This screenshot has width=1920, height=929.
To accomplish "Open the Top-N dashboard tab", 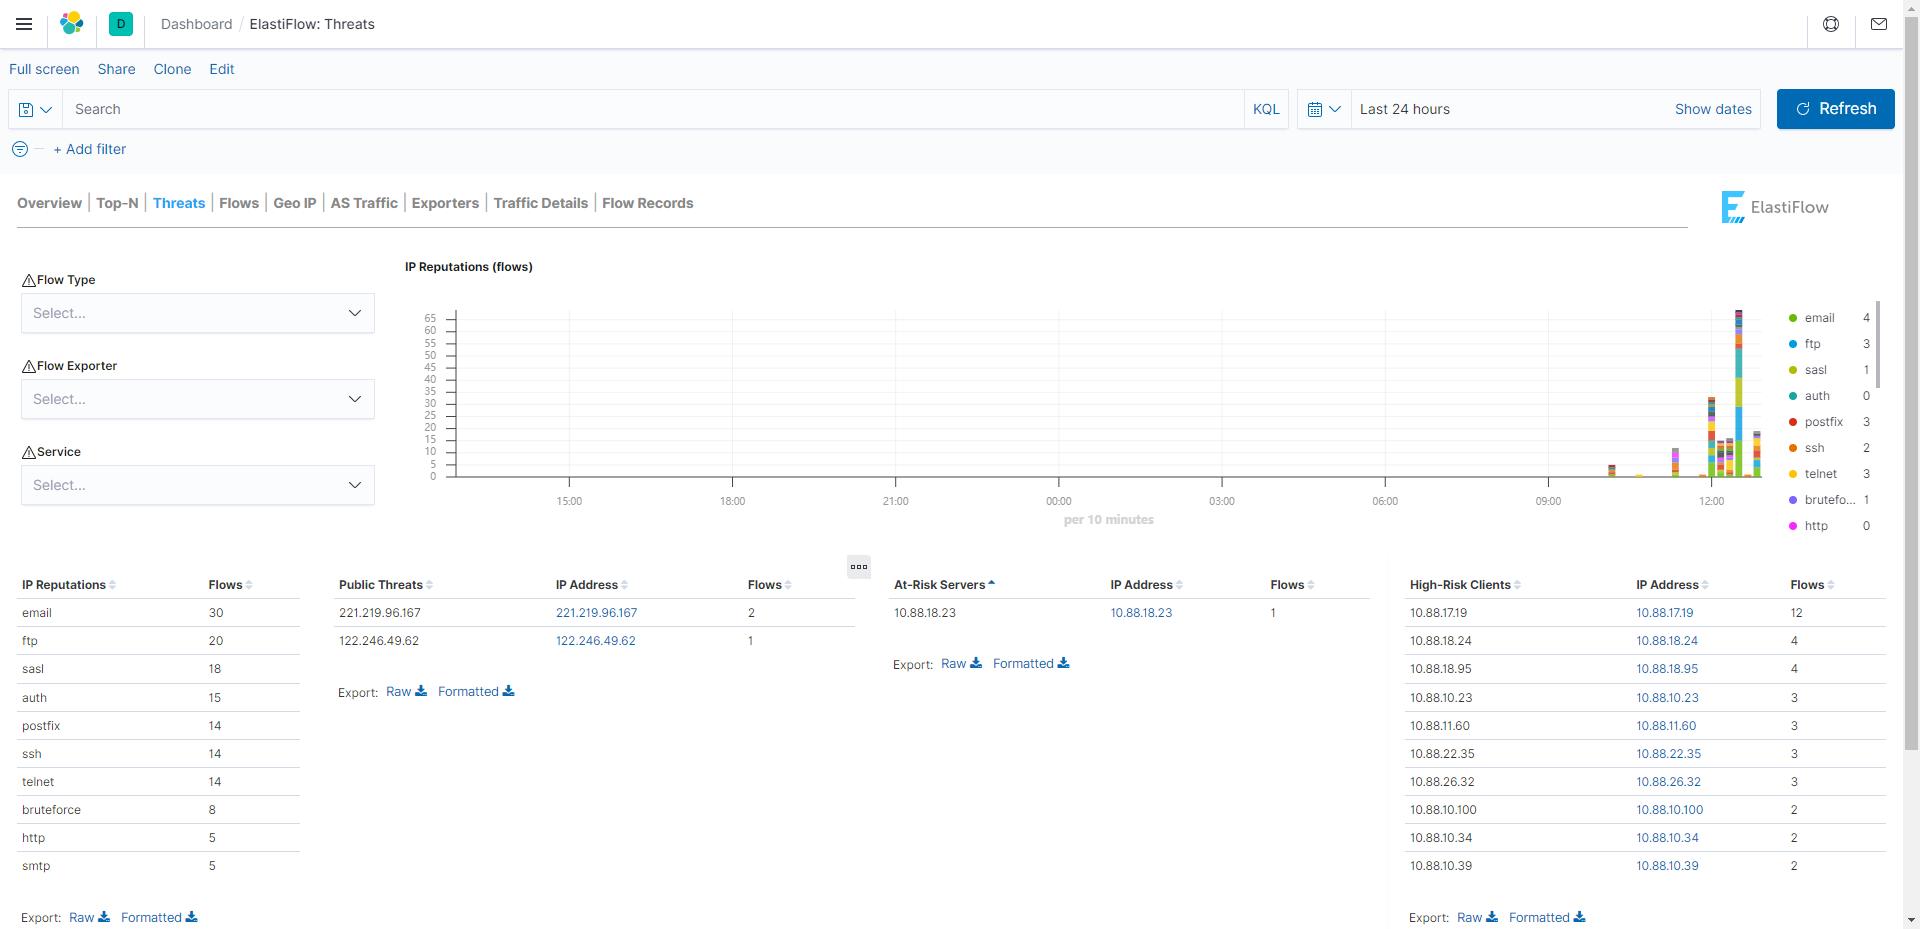I will [117, 203].
